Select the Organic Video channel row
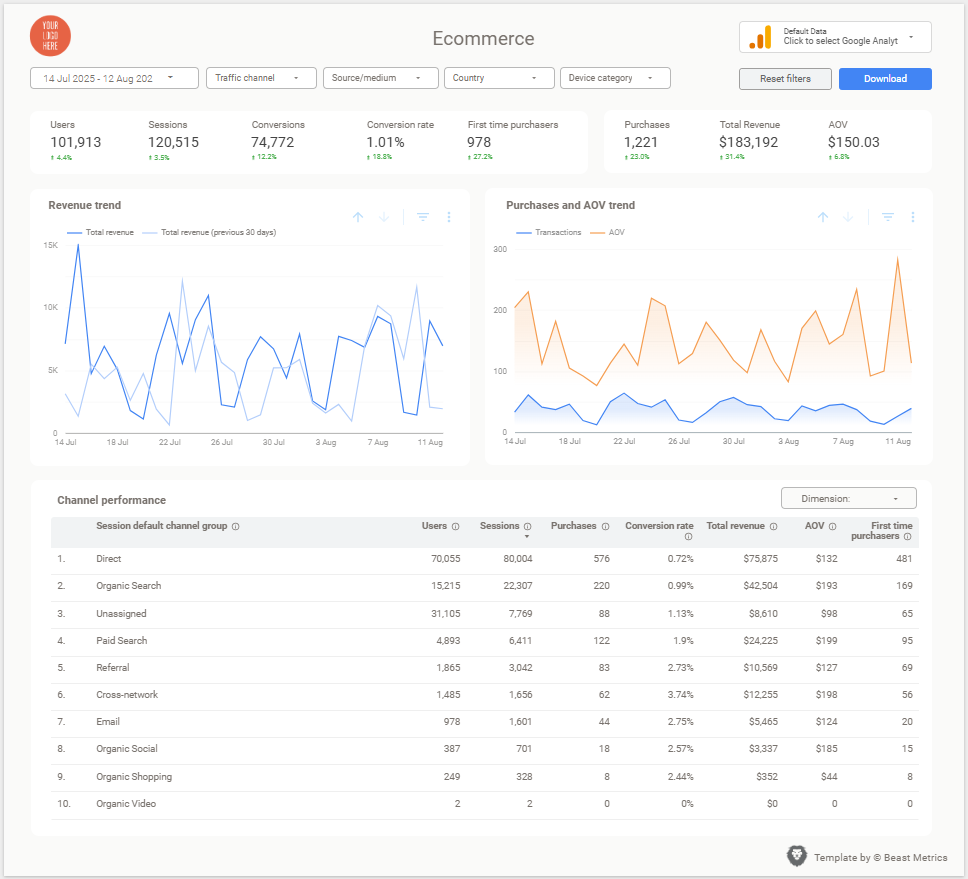Image resolution: width=968 pixels, height=879 pixels. [x=485, y=804]
